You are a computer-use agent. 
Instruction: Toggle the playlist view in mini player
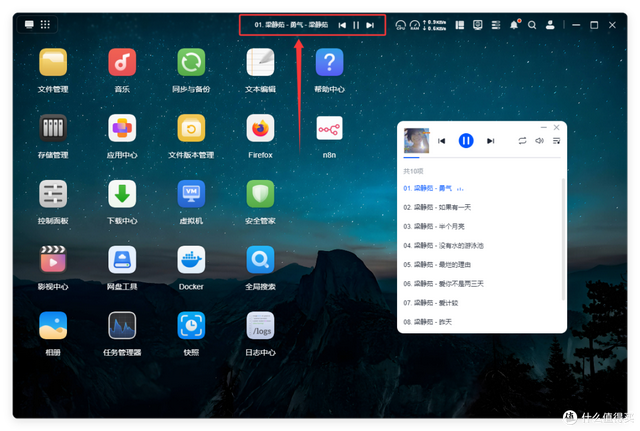(556, 141)
